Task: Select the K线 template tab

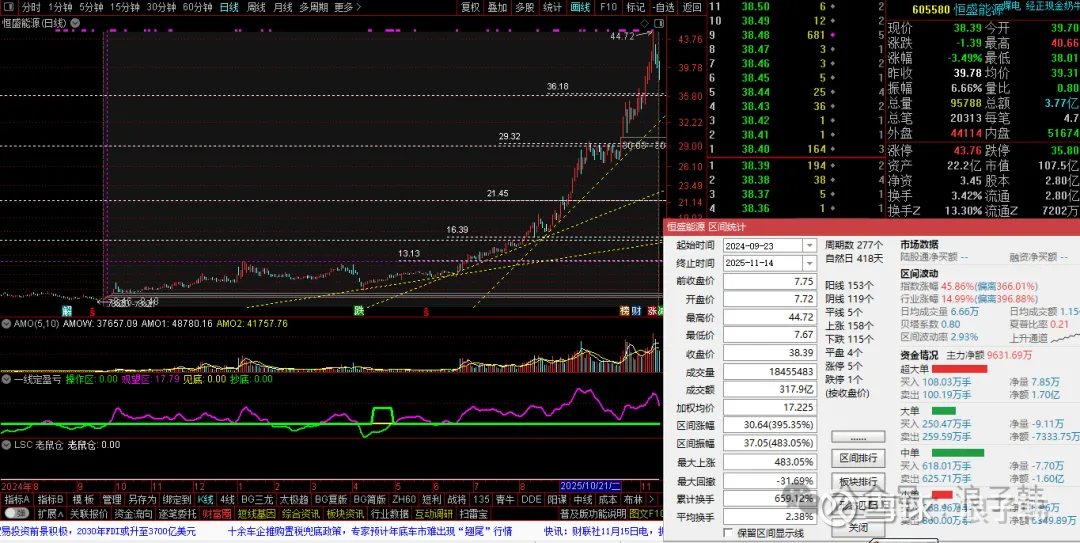Action: (205, 500)
